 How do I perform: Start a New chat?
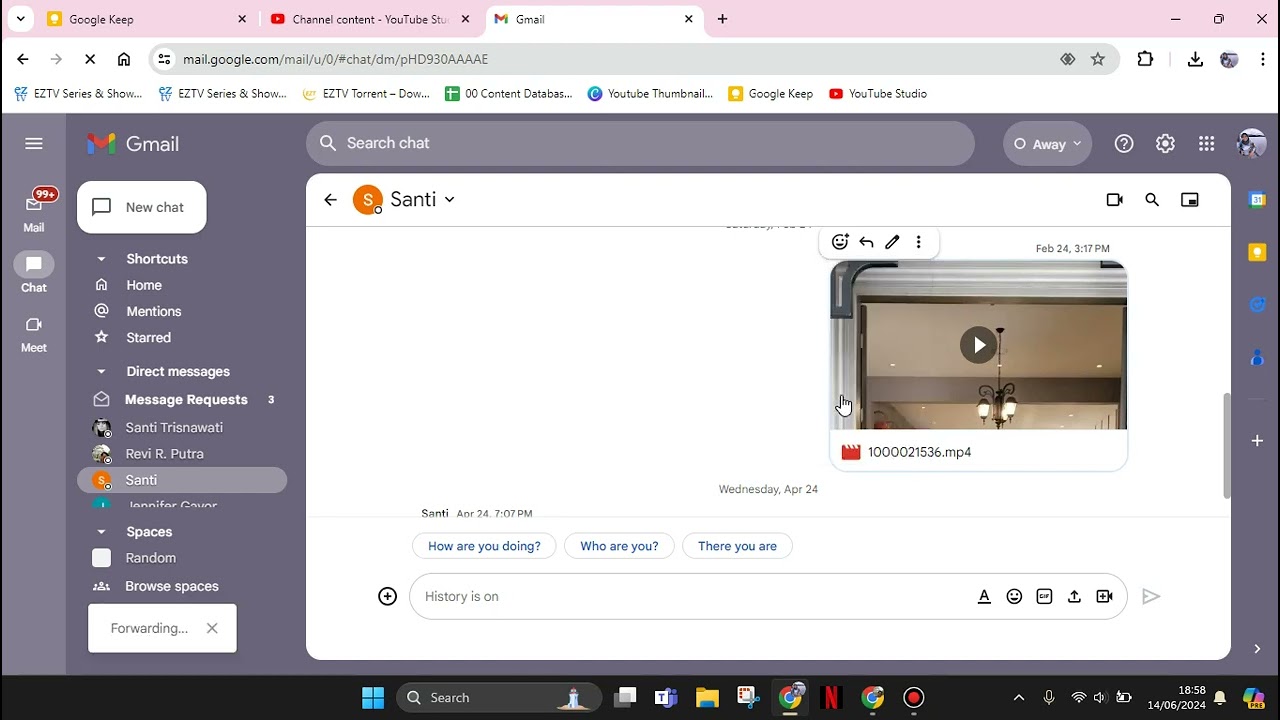point(142,207)
